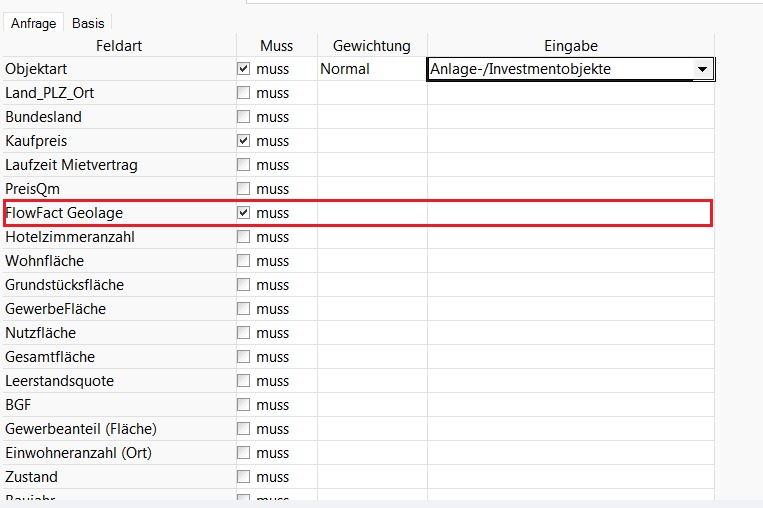
Task: Check muss for Laufzeit Mietvertrag
Action: coord(243,165)
